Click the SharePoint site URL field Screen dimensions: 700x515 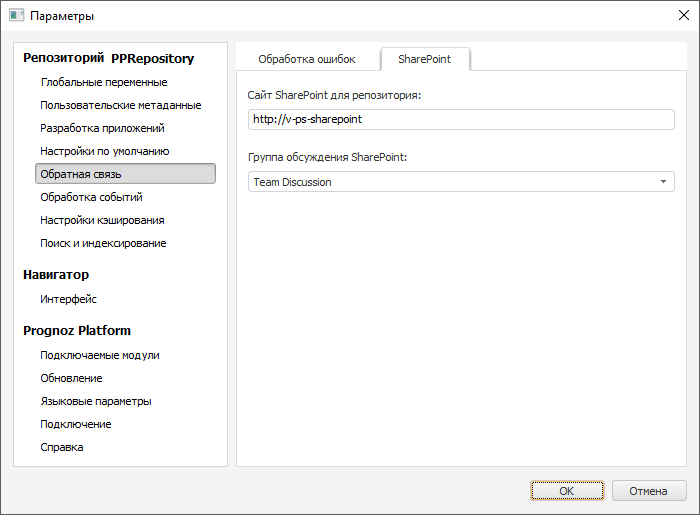[x=461, y=120]
